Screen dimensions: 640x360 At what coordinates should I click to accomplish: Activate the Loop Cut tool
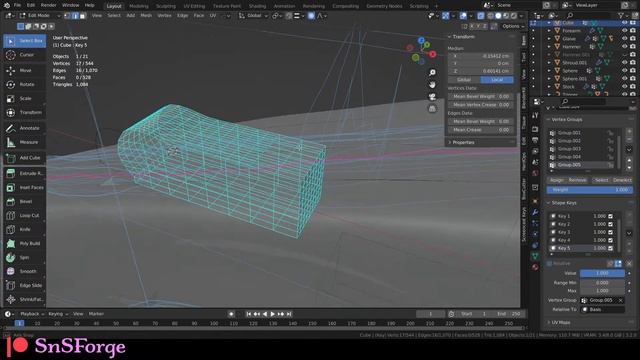24,215
